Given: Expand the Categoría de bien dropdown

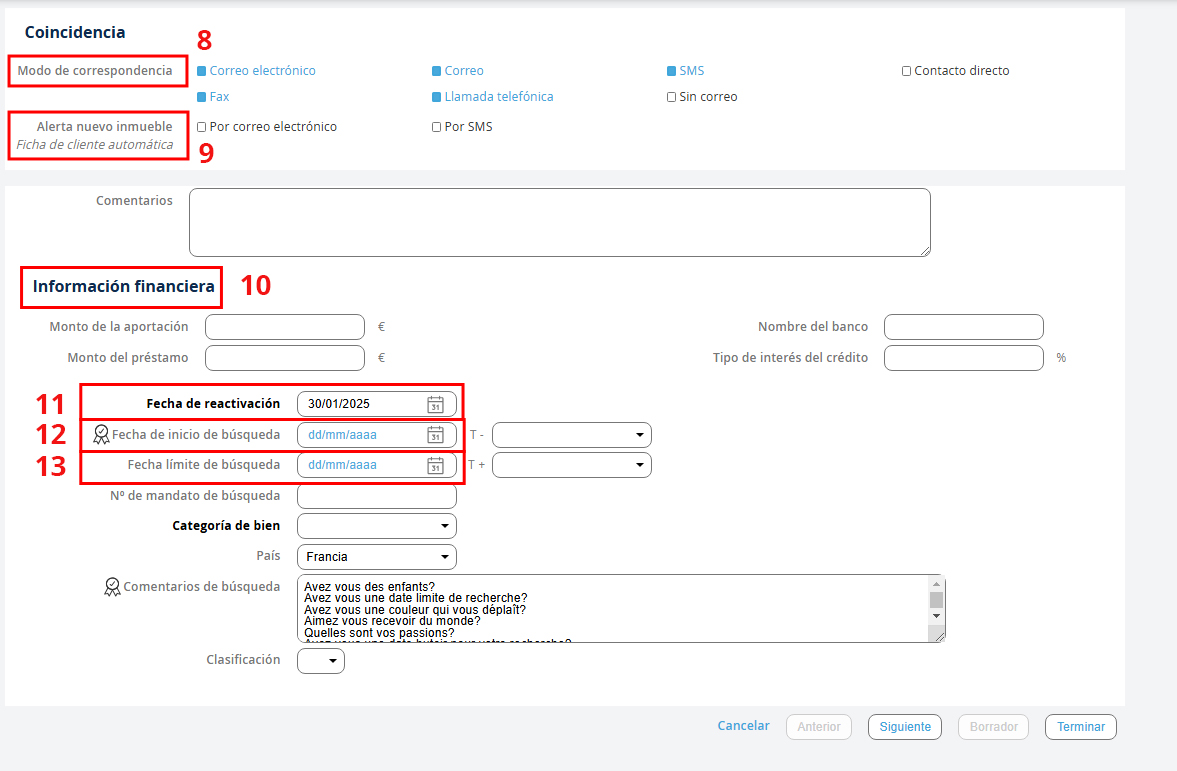Looking at the screenshot, I should point(377,526).
